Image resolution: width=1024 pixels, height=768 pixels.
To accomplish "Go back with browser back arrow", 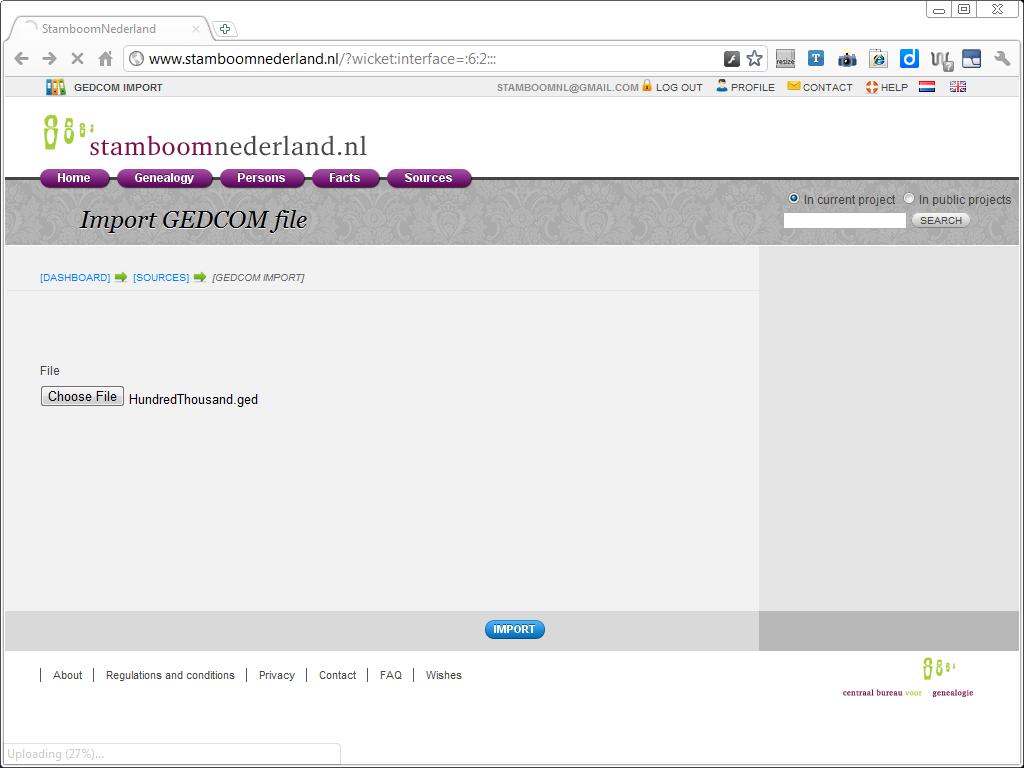I will pyautogui.click(x=21, y=59).
